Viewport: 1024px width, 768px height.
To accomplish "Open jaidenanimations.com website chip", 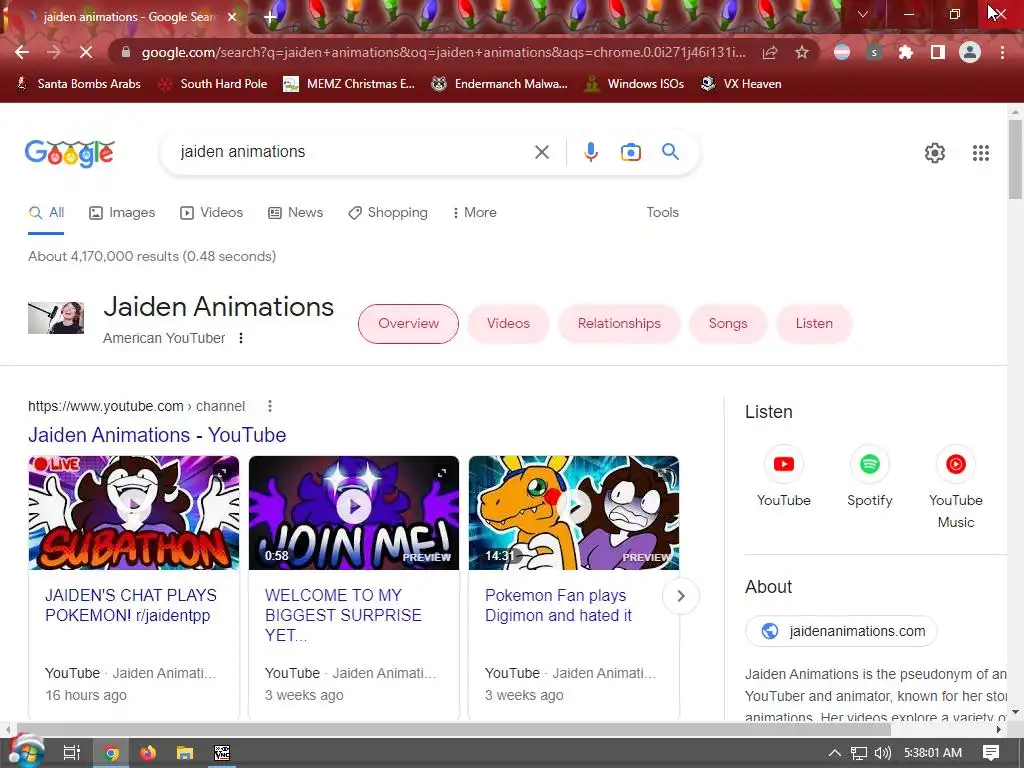I will pyautogui.click(x=841, y=631).
